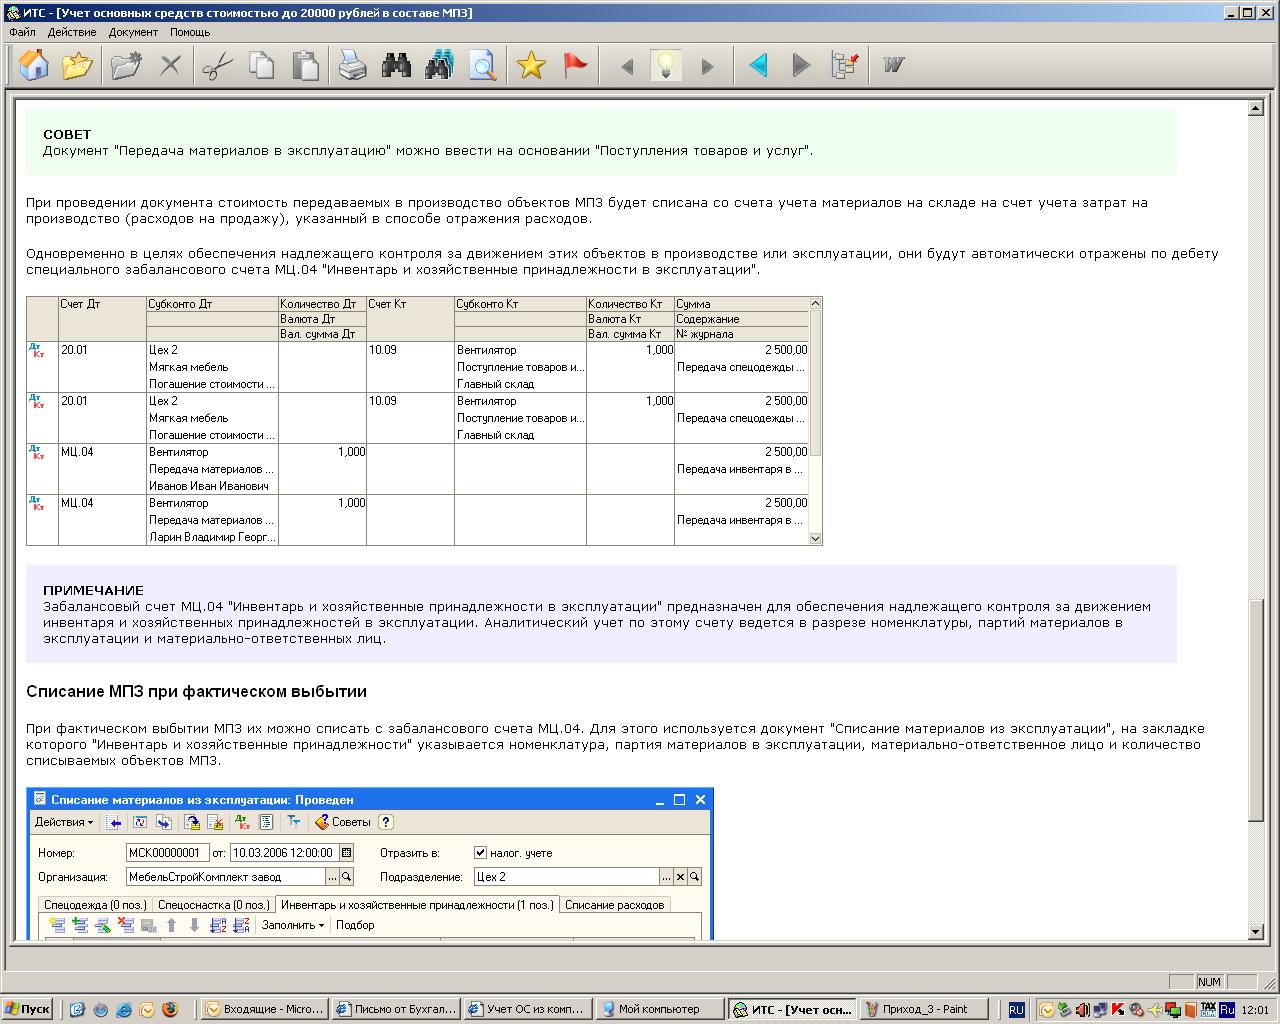Click the Windows "Пуск" start button
1280x1024 pixels.
point(27,1009)
